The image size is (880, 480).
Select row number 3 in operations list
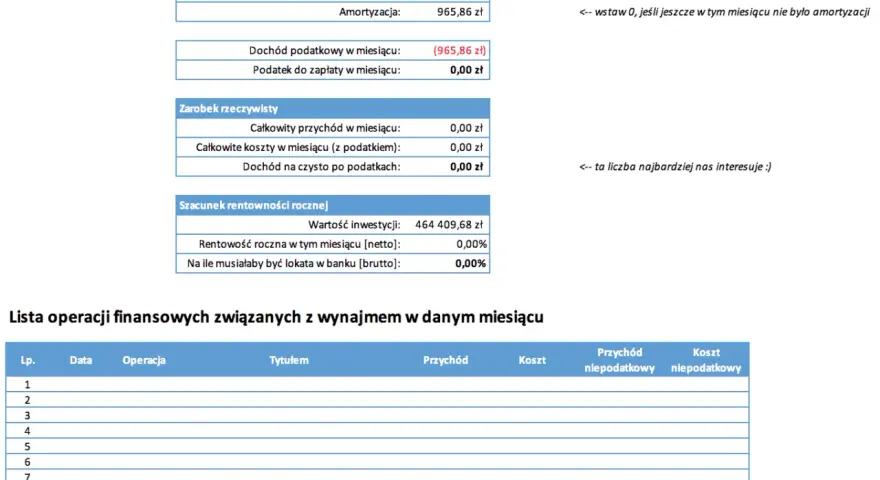(27, 415)
